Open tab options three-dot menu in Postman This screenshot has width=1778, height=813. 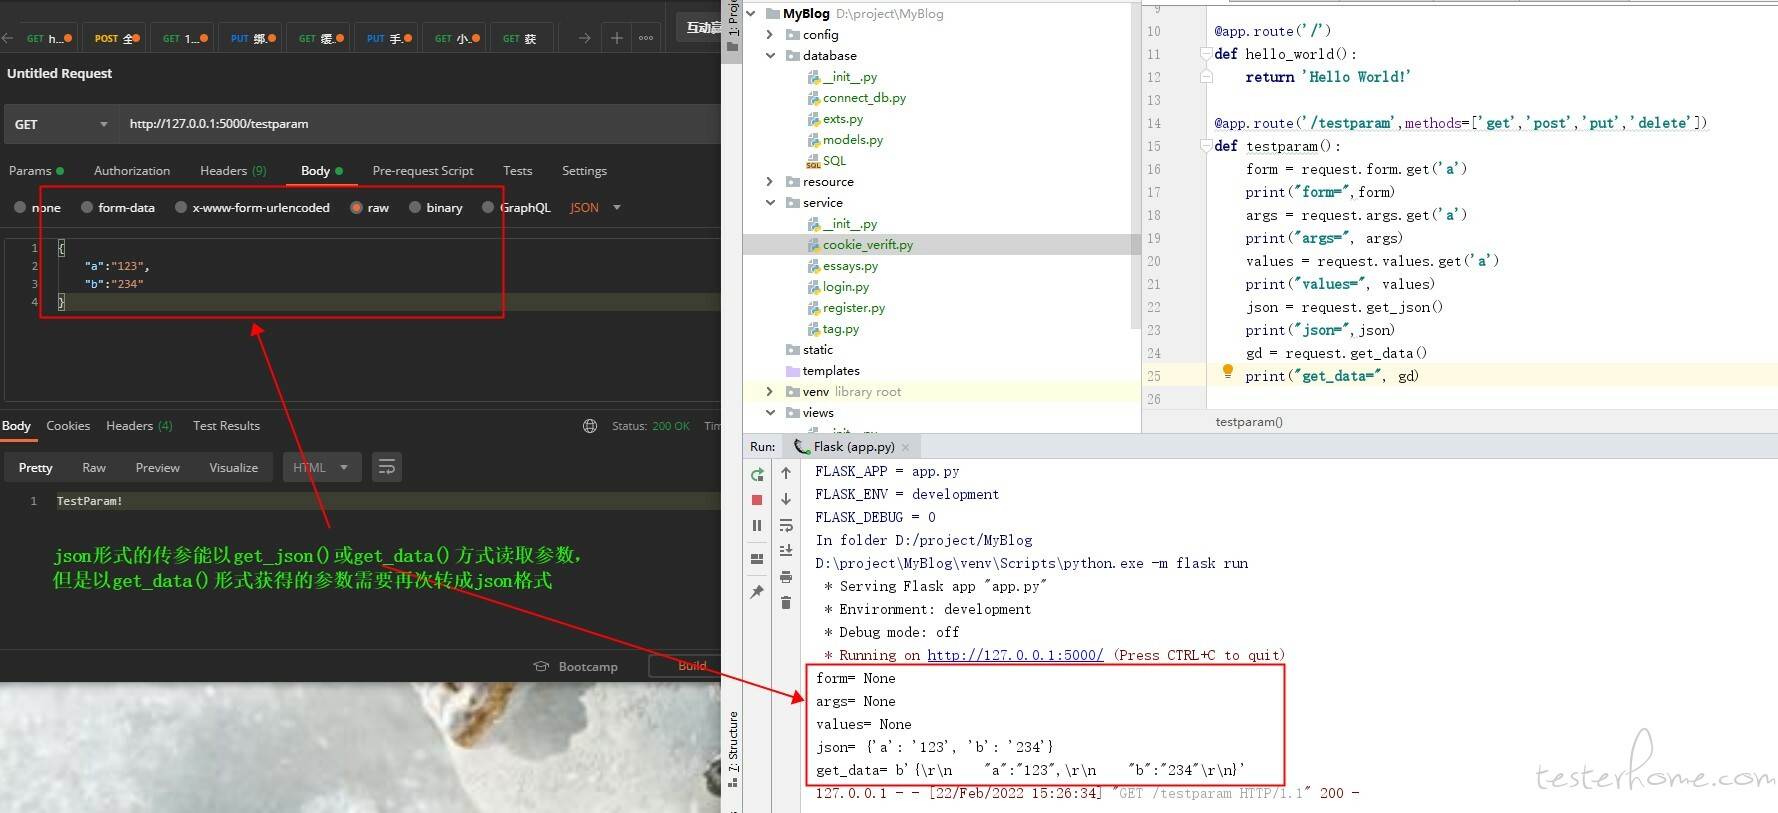coord(646,38)
